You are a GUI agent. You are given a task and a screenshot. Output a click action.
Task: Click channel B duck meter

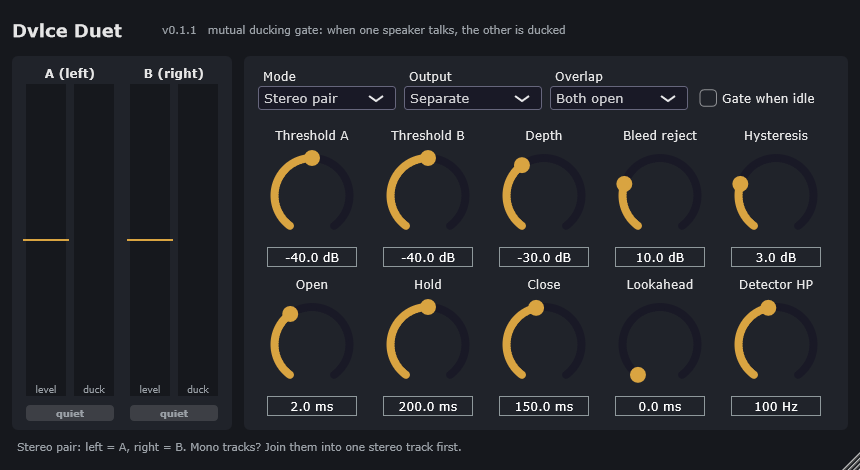(197, 240)
